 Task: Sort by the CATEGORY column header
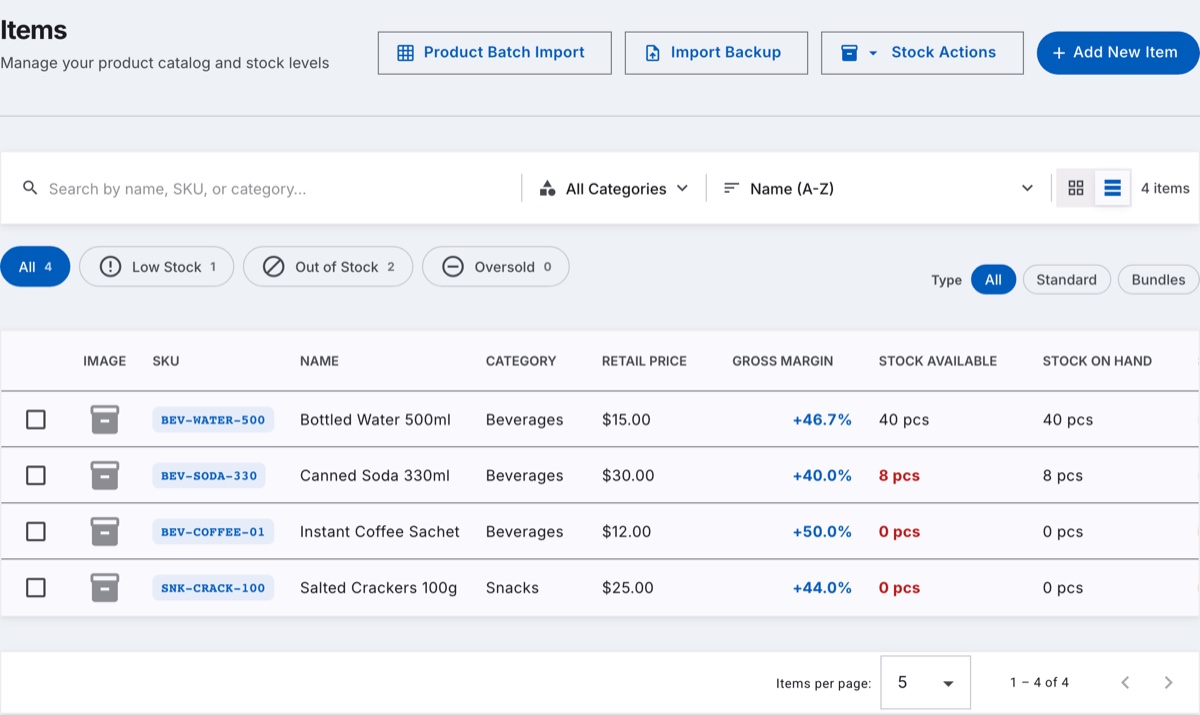pos(521,361)
